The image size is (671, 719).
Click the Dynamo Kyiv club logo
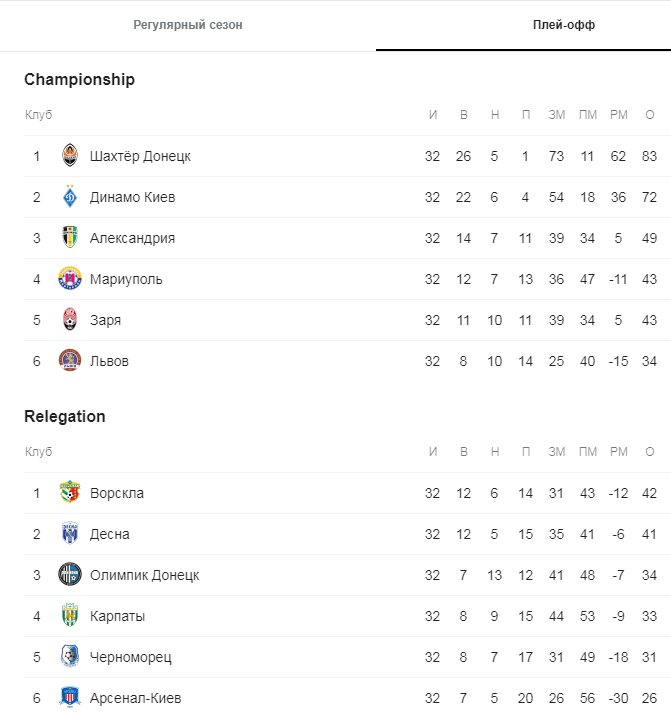tap(70, 196)
